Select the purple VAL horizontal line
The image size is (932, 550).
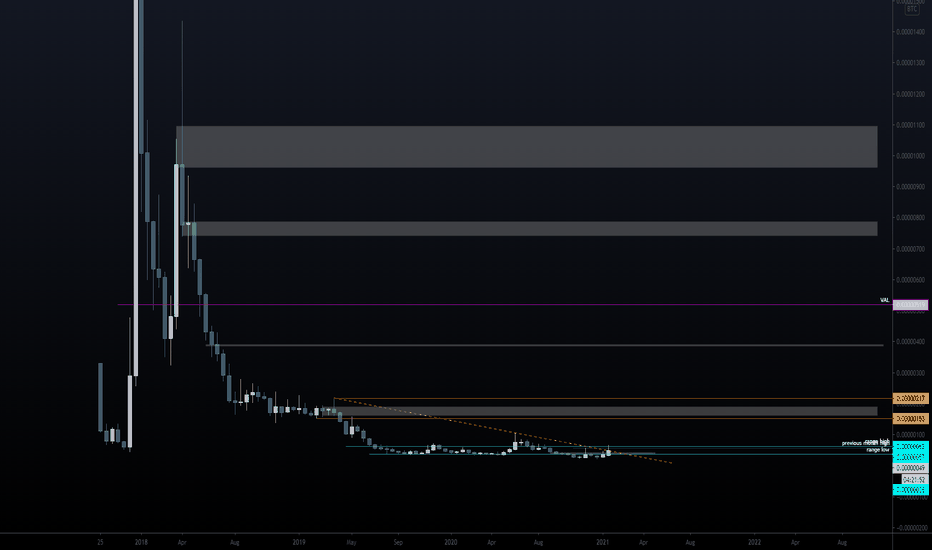click(x=505, y=304)
